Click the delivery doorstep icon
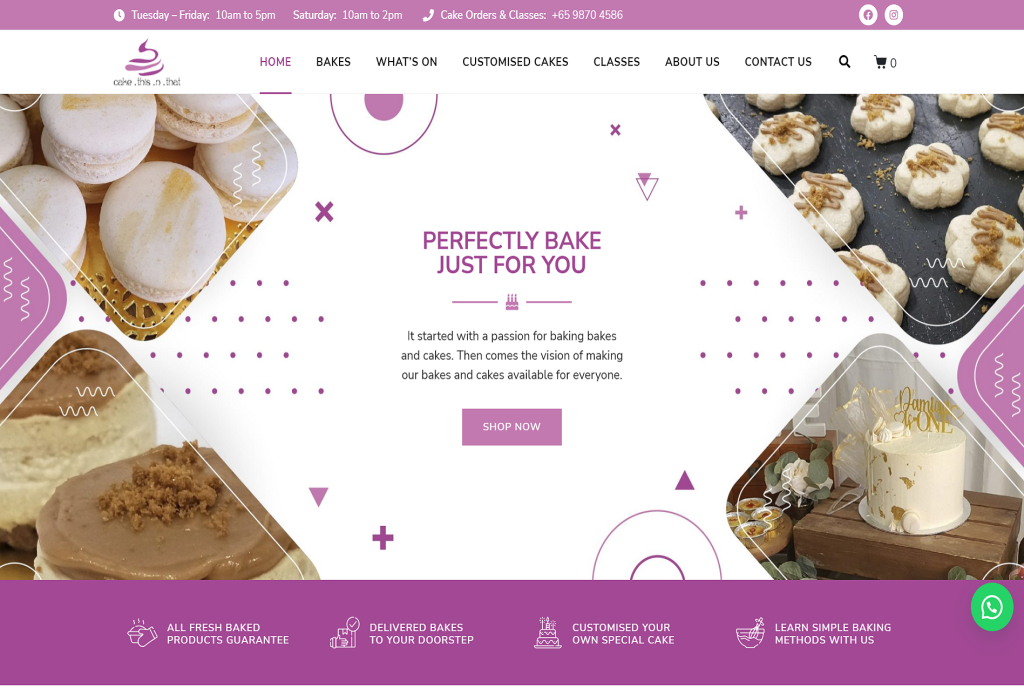The height and width of the screenshot is (696, 1024). click(x=345, y=633)
